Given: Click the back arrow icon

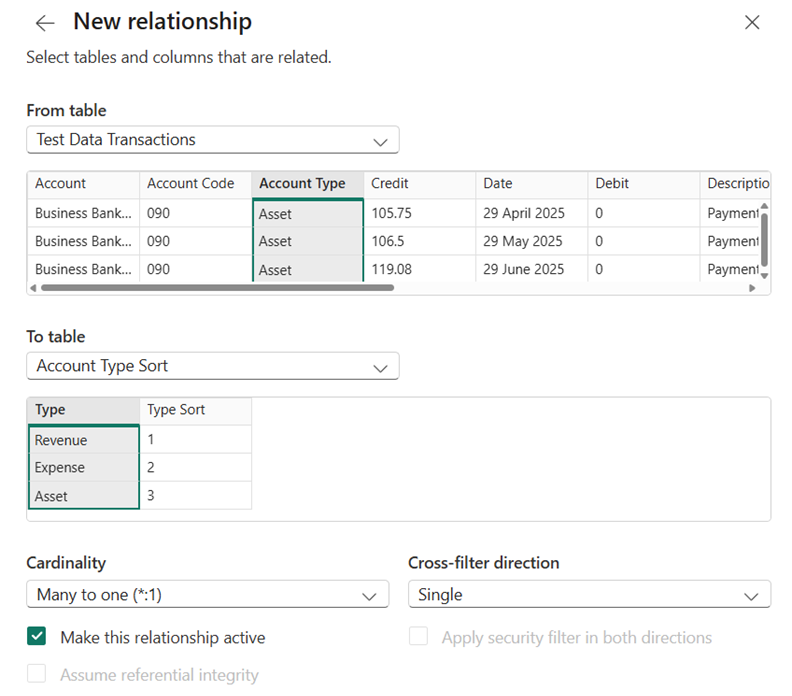Looking at the screenshot, I should click(45, 23).
